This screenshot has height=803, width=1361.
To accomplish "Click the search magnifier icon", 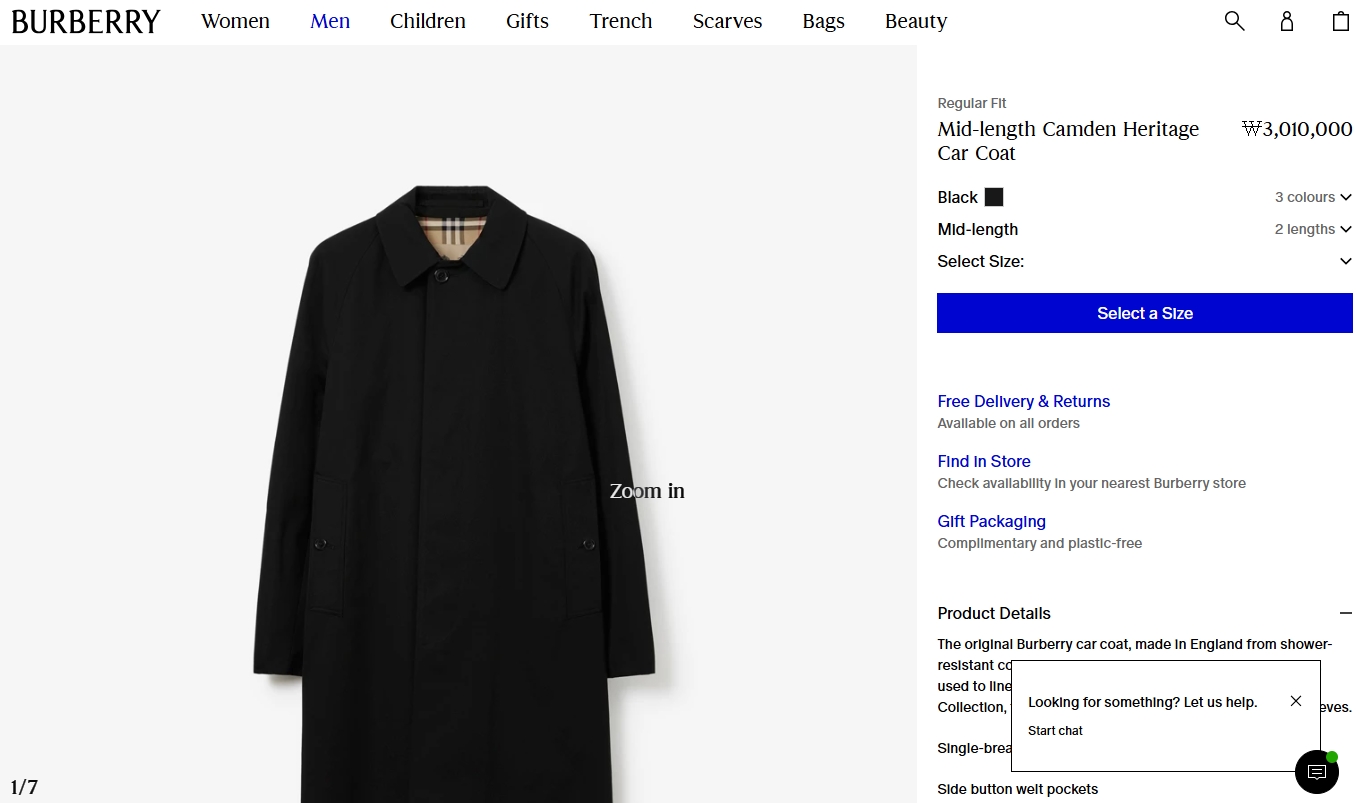I will [x=1235, y=21].
